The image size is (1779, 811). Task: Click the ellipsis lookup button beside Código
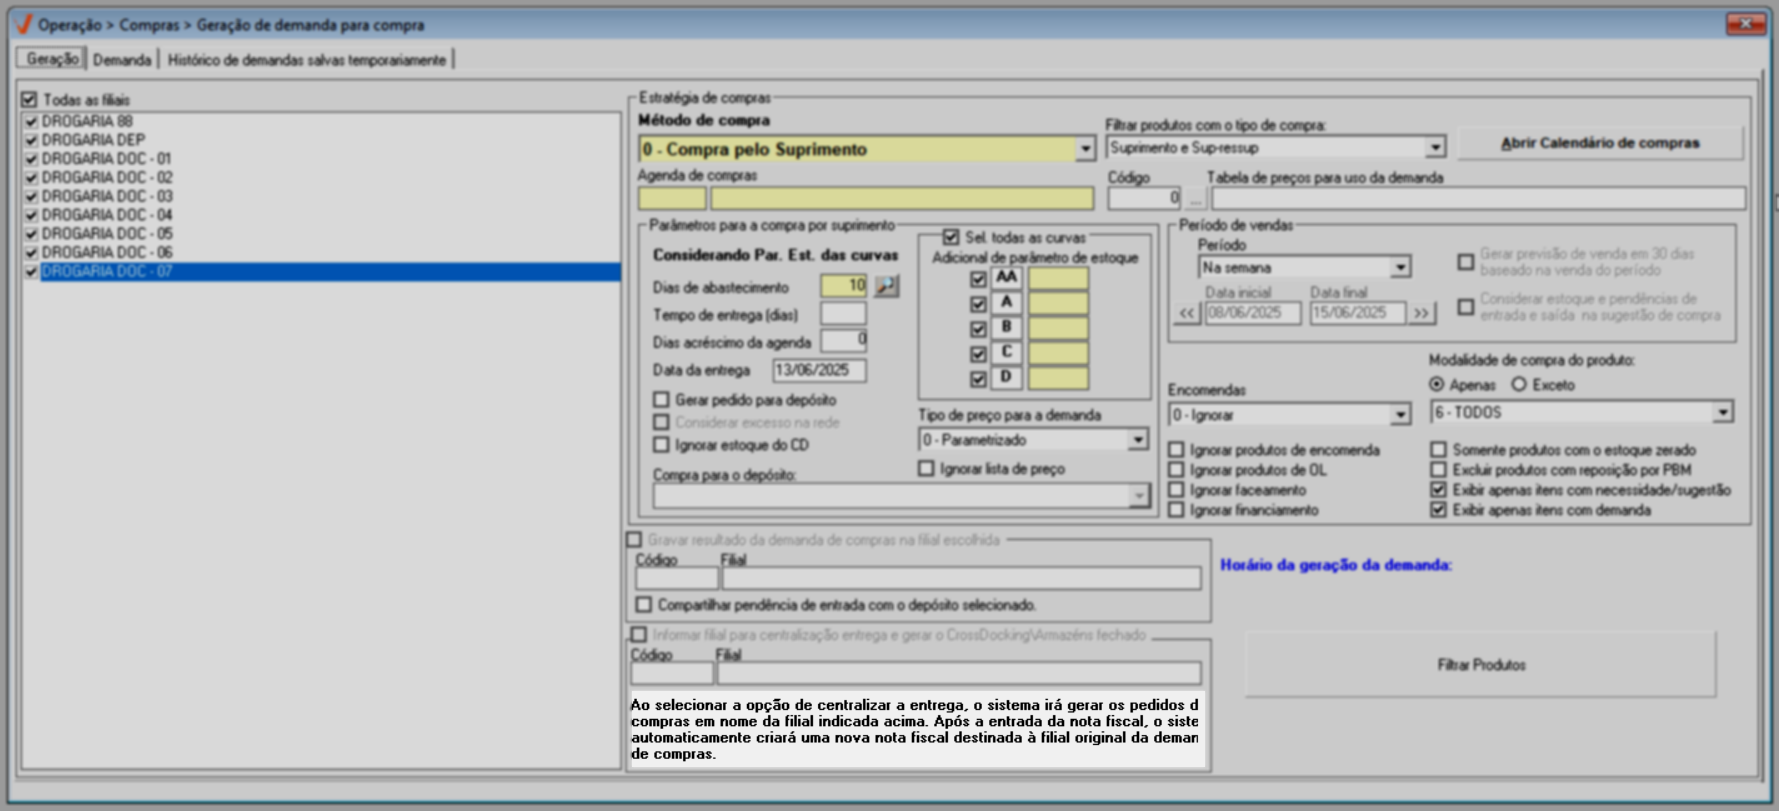[1195, 198]
